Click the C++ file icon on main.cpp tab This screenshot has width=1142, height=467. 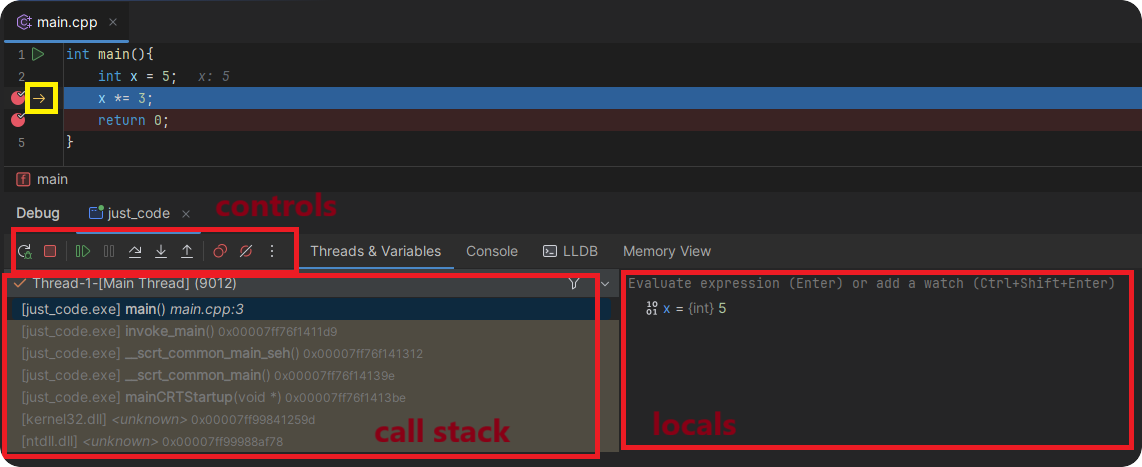tap(23, 23)
